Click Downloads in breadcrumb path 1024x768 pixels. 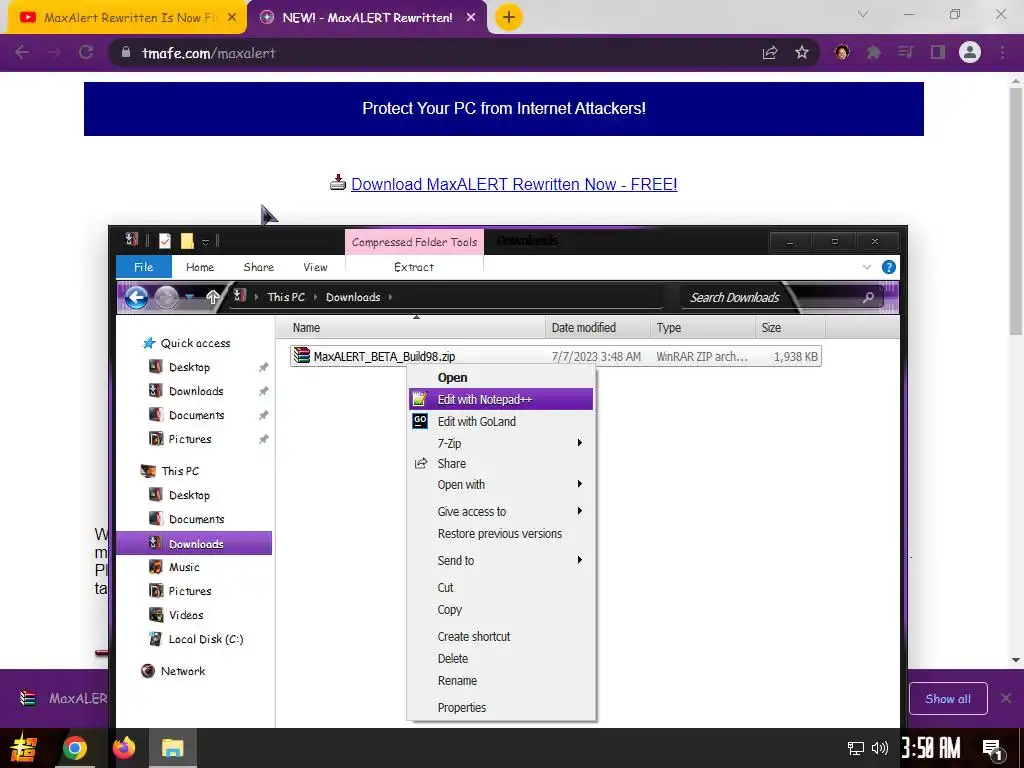pyautogui.click(x=353, y=297)
